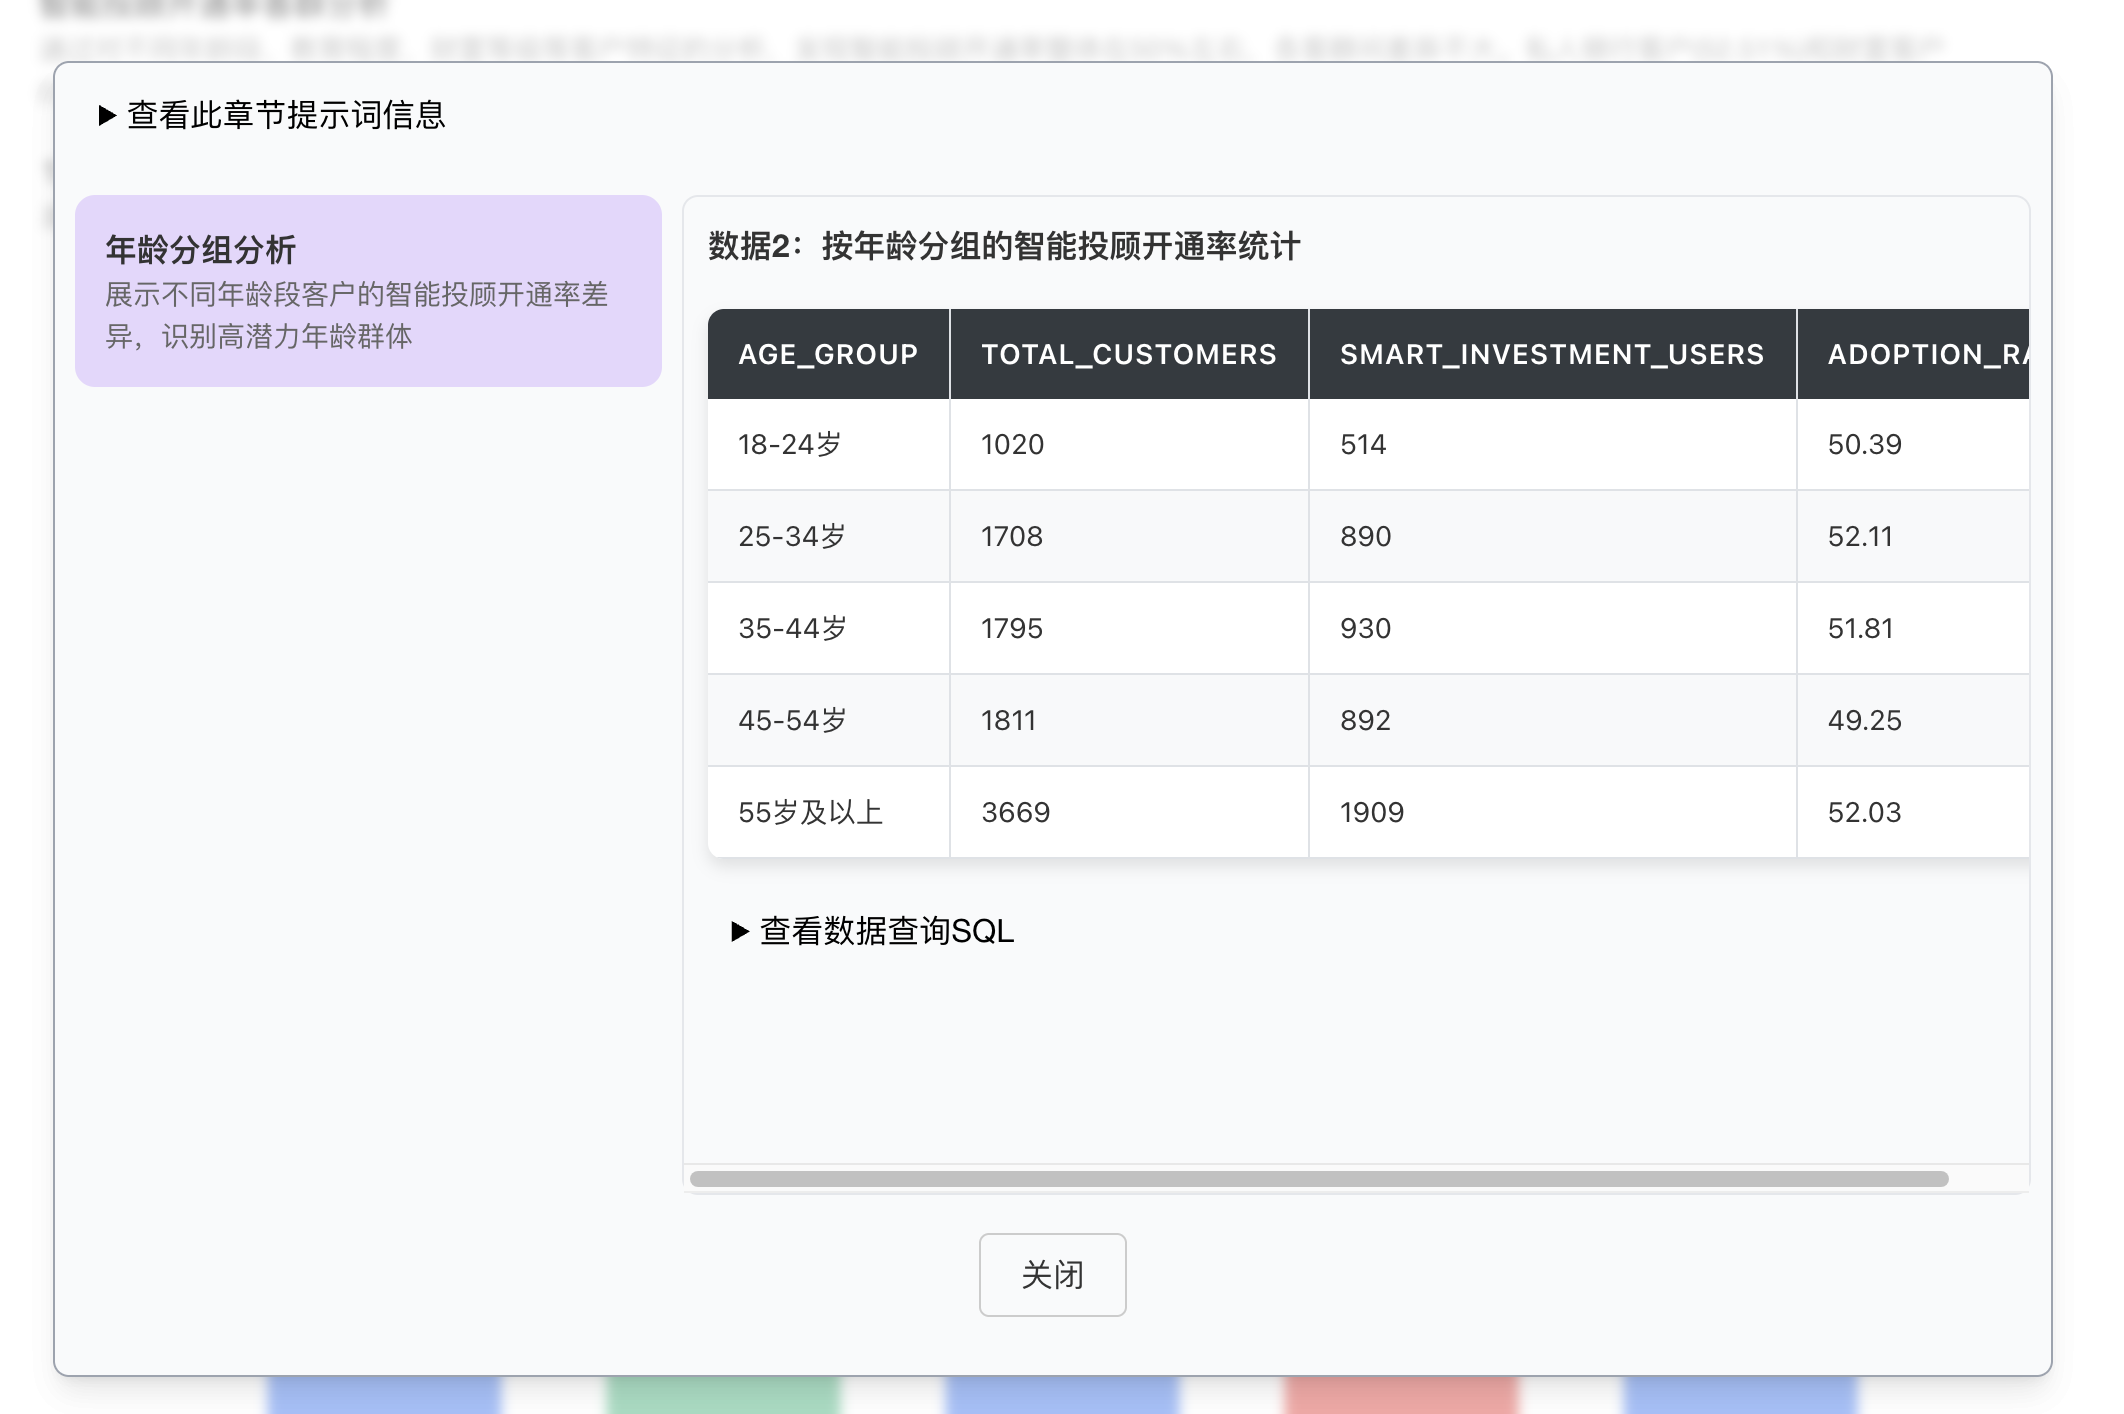Screen dimensions: 2124x1414
Task: Select the TOTAL_CUSTOMERS column header
Action: point(1128,354)
